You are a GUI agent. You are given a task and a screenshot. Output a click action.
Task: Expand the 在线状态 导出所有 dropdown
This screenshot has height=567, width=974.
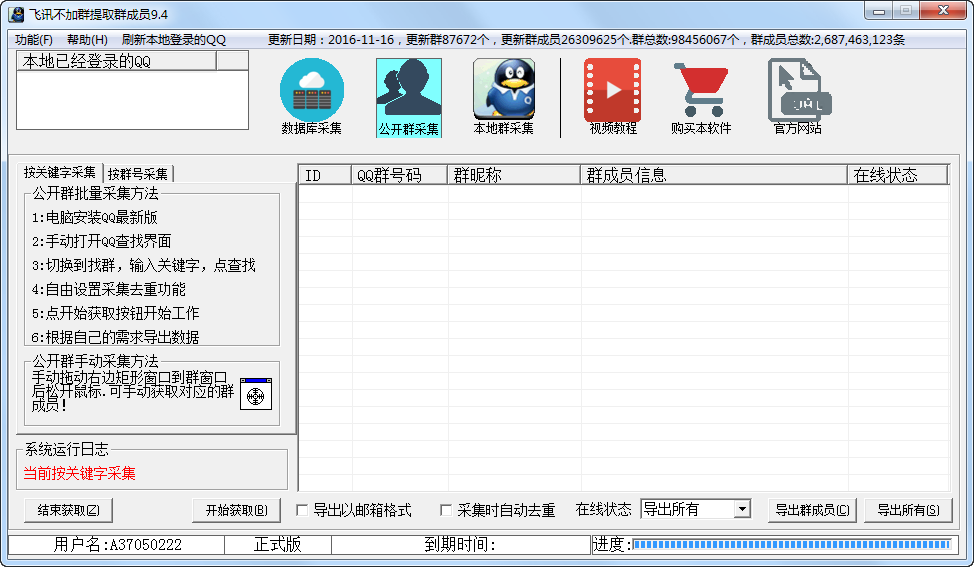click(741, 509)
